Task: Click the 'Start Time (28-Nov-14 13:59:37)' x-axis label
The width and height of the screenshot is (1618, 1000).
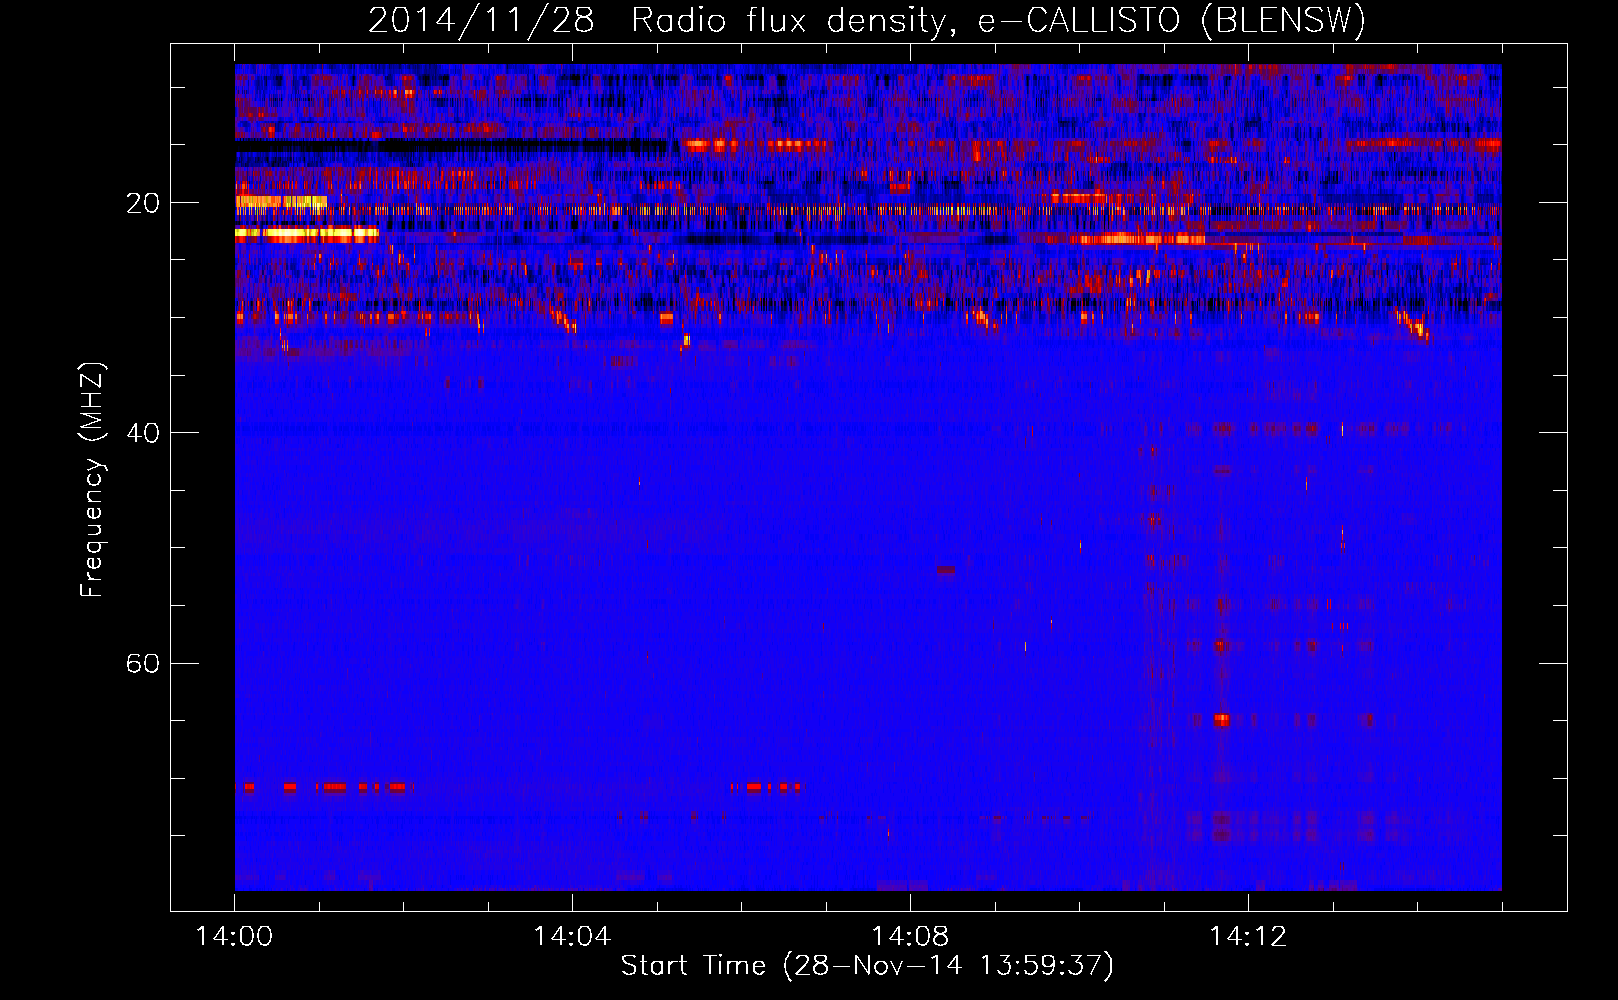Action: tap(867, 966)
